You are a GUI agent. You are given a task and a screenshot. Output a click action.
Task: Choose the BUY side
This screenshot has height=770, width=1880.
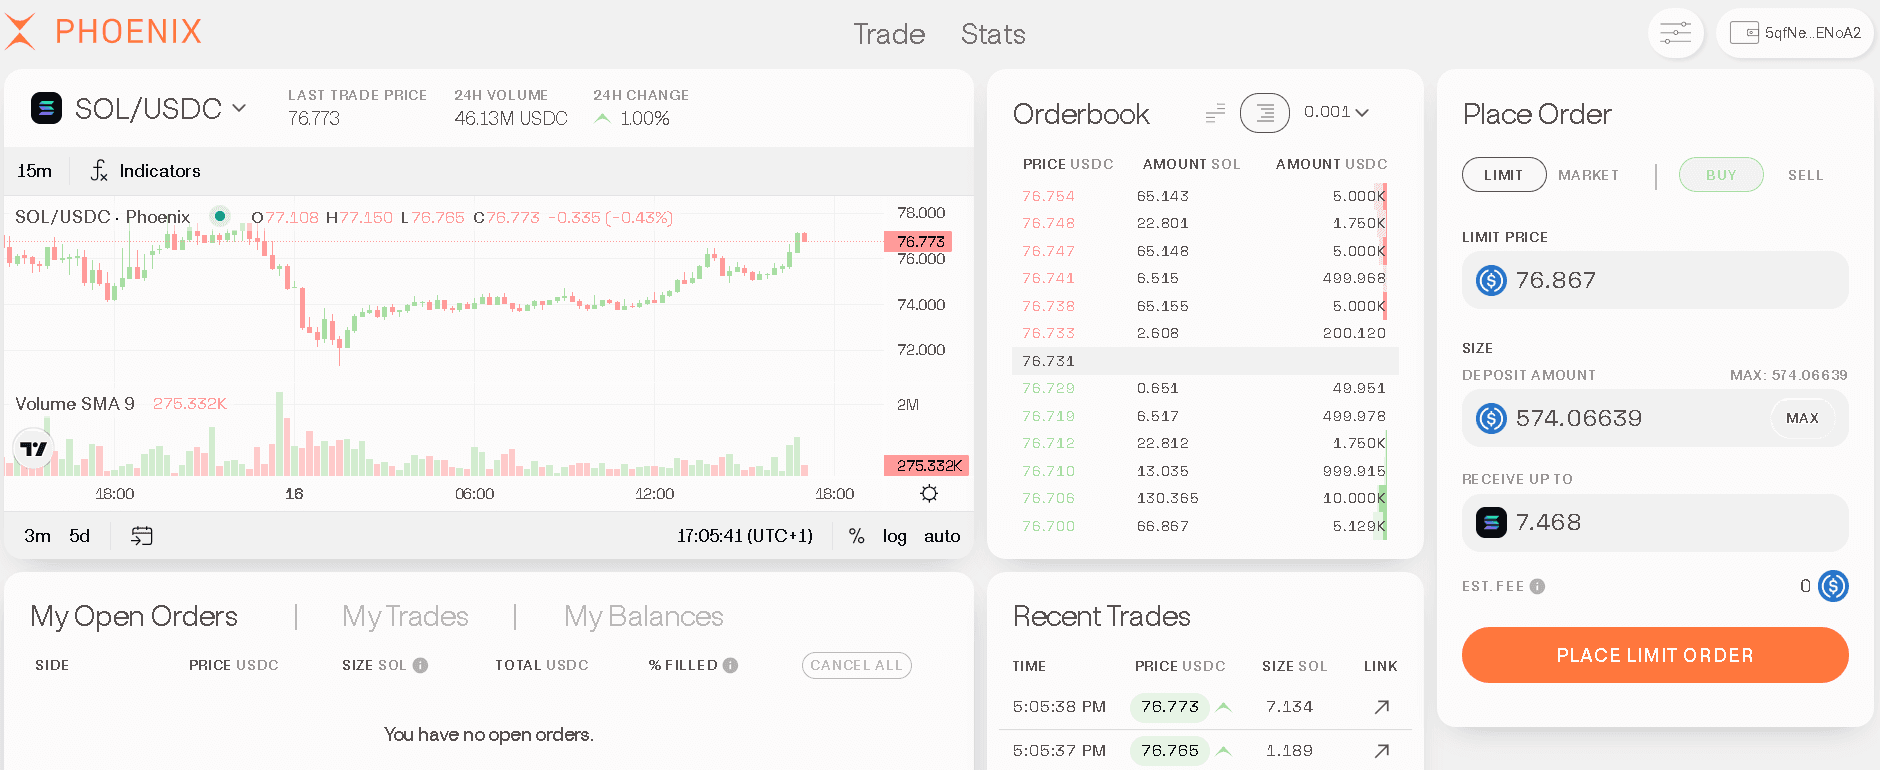pyautogui.click(x=1721, y=175)
